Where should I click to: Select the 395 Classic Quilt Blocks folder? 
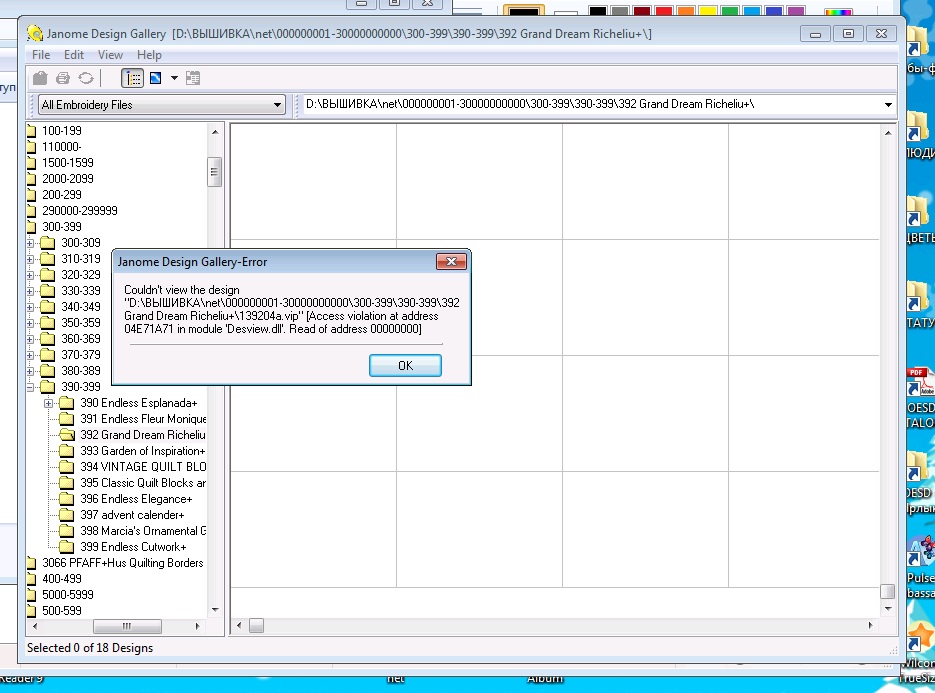coord(143,483)
